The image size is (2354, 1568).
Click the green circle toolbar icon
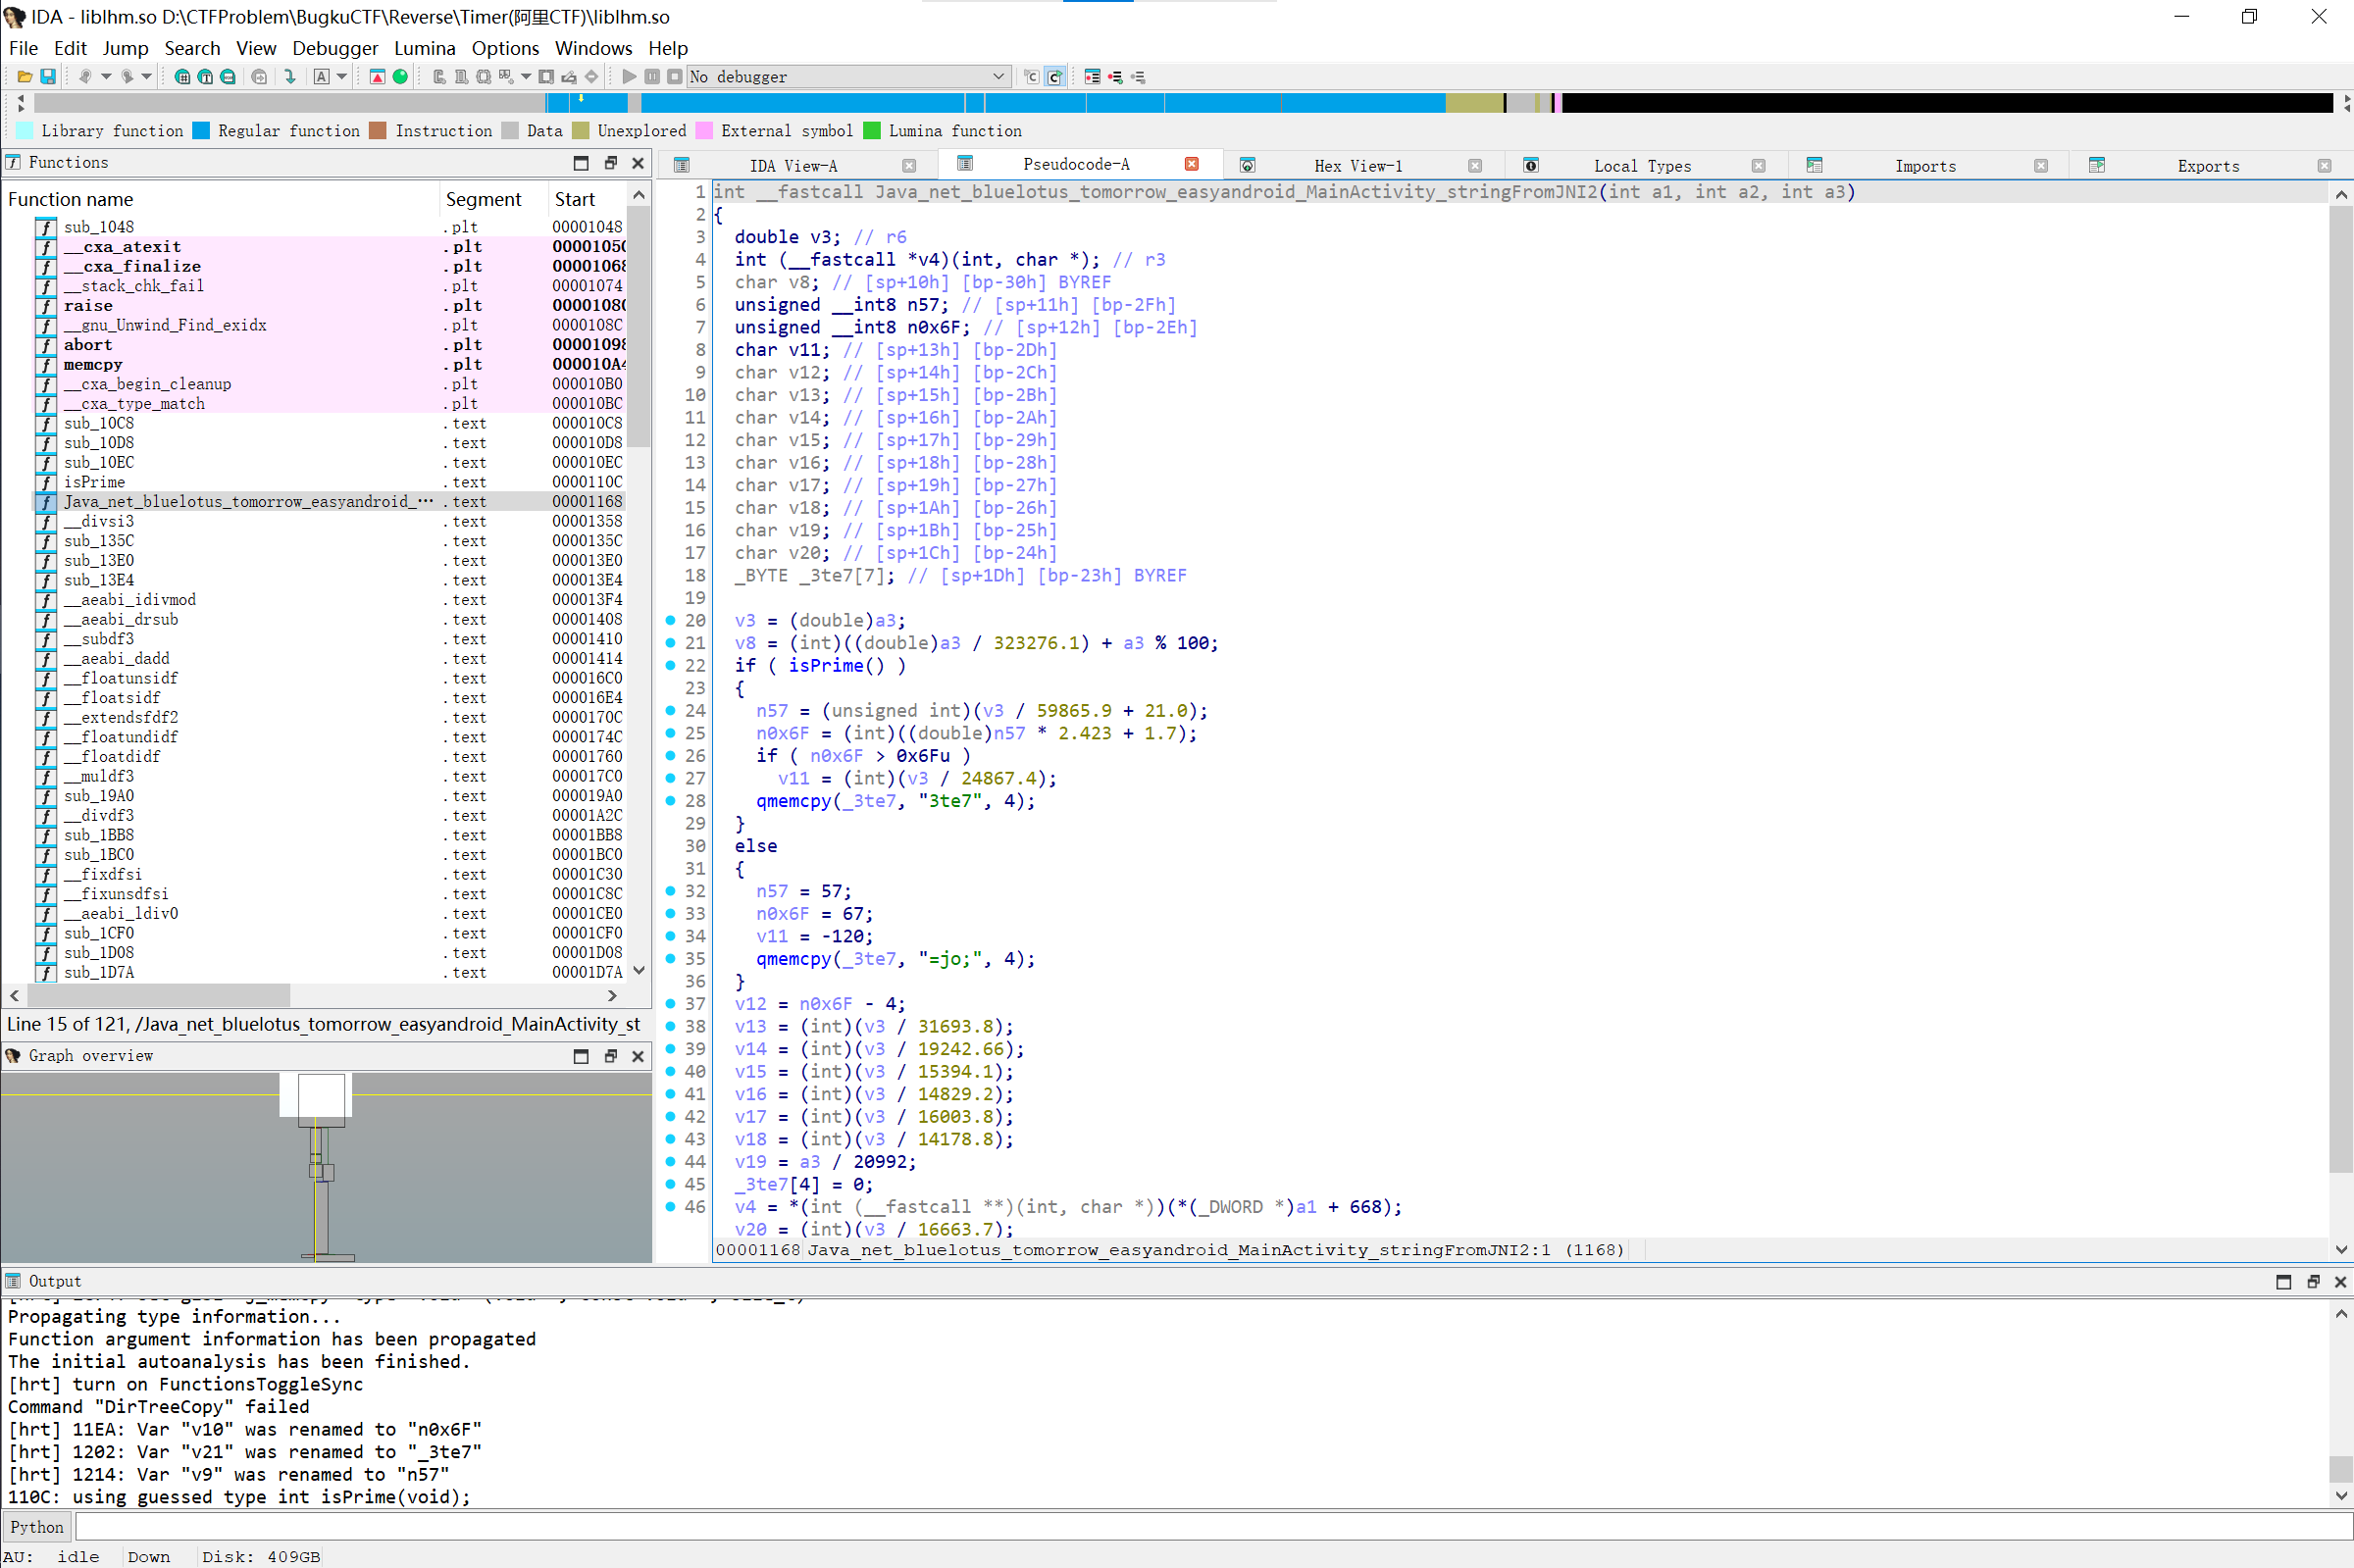[x=400, y=77]
